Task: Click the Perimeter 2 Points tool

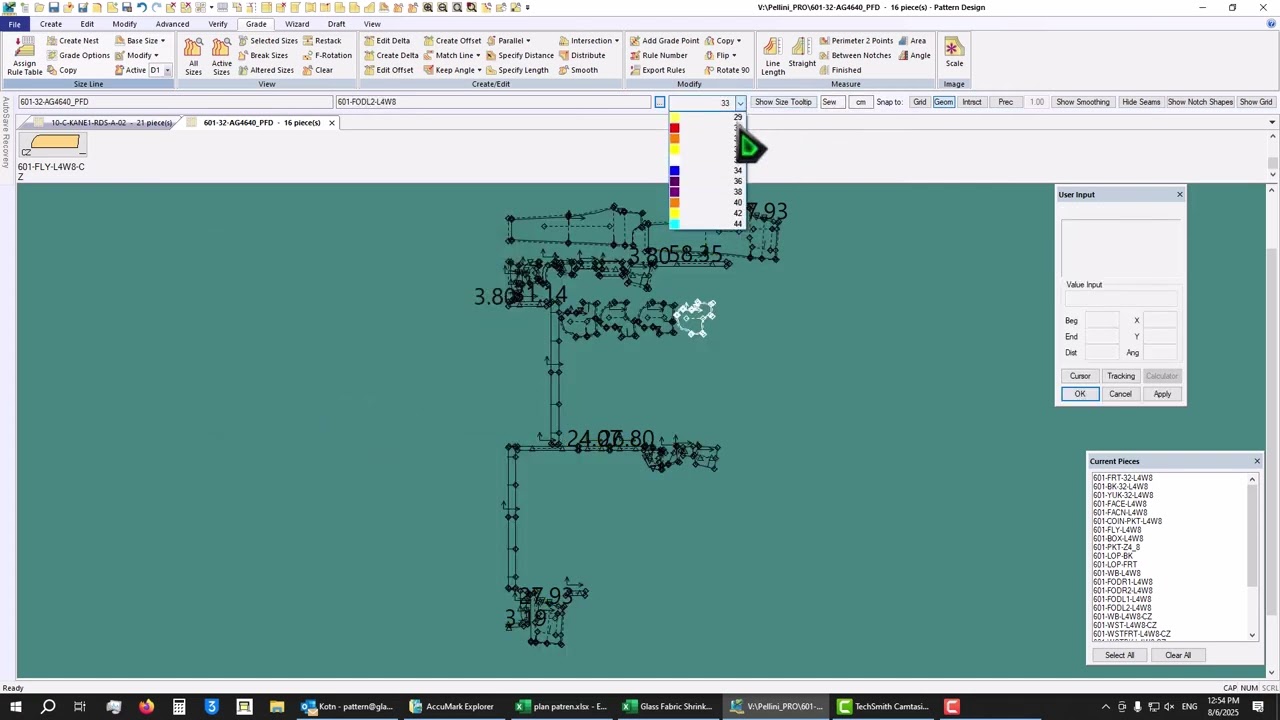Action: coord(855,41)
